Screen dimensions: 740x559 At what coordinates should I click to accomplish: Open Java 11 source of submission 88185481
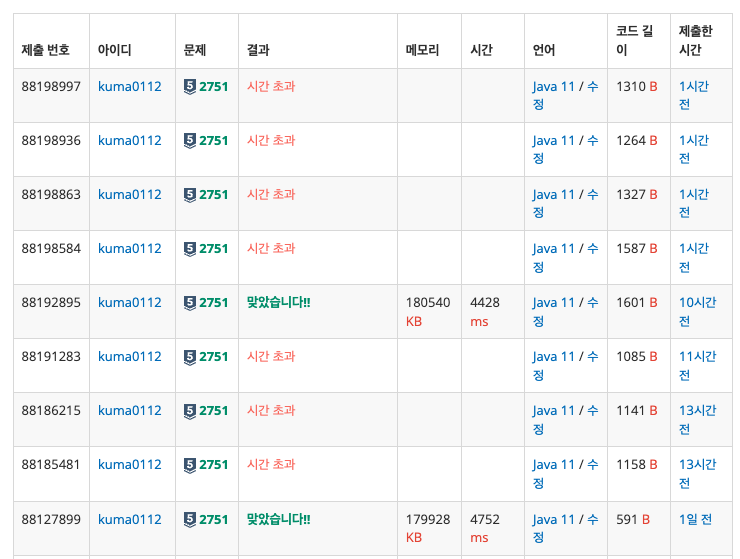point(554,465)
